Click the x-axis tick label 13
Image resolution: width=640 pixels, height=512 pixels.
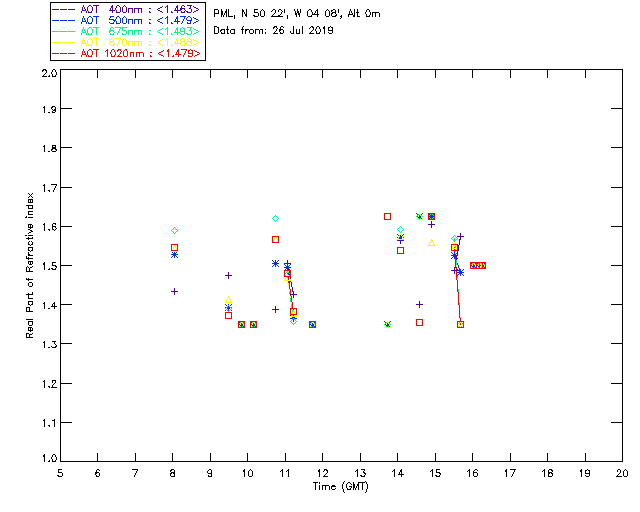pos(360,473)
